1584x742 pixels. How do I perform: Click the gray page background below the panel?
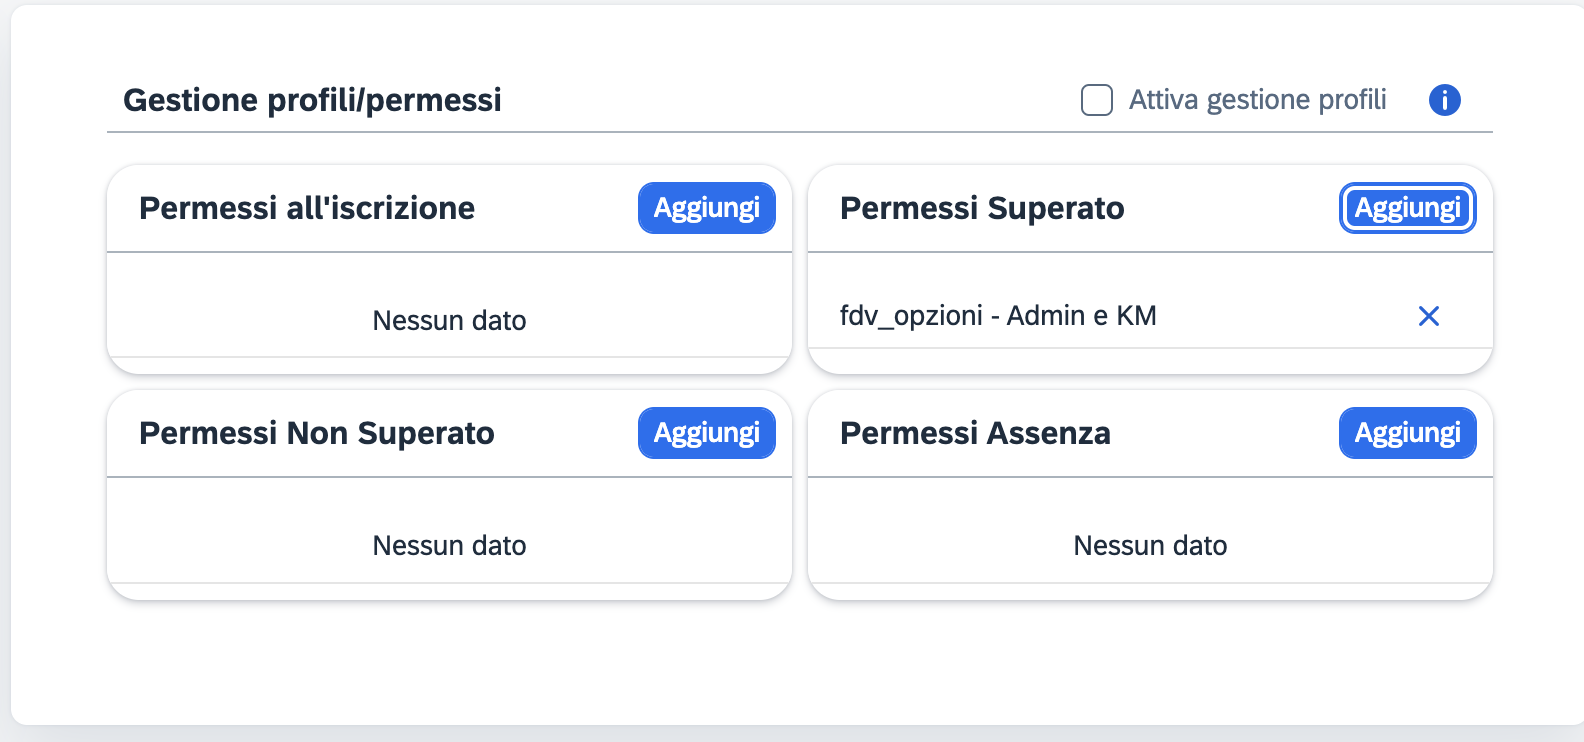(800, 734)
